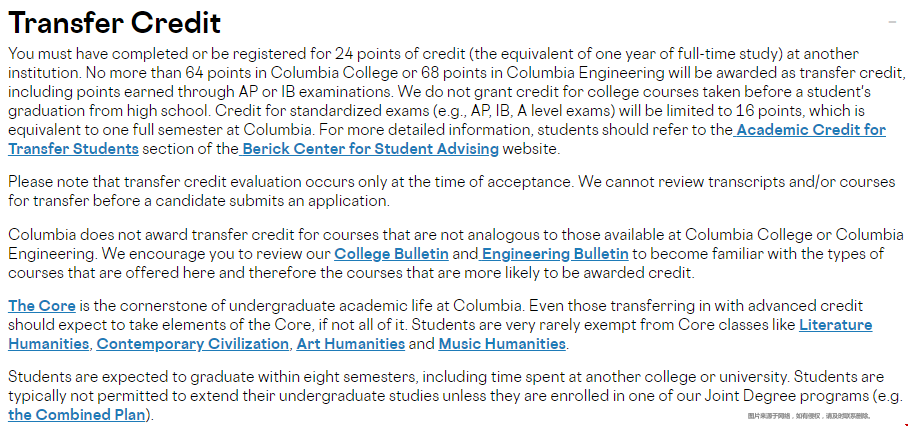Click the phrase "24 points of credit"
908x426 pixels.
click(400, 54)
